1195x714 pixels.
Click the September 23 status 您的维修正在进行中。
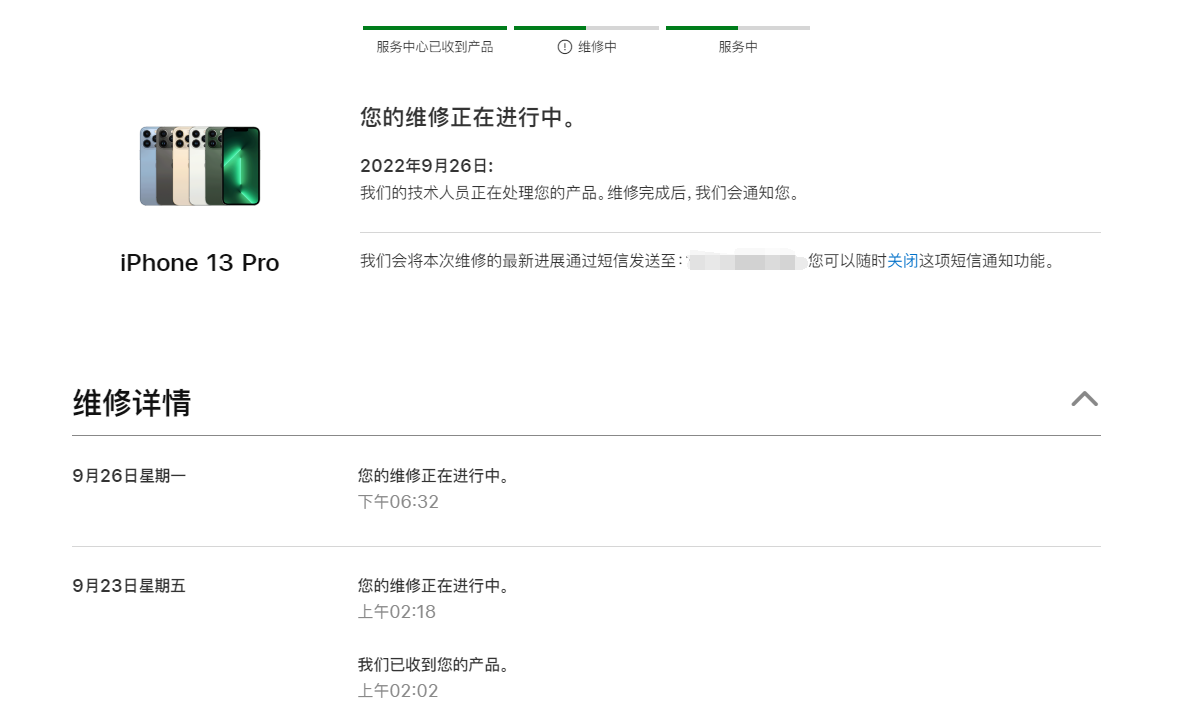point(434,586)
